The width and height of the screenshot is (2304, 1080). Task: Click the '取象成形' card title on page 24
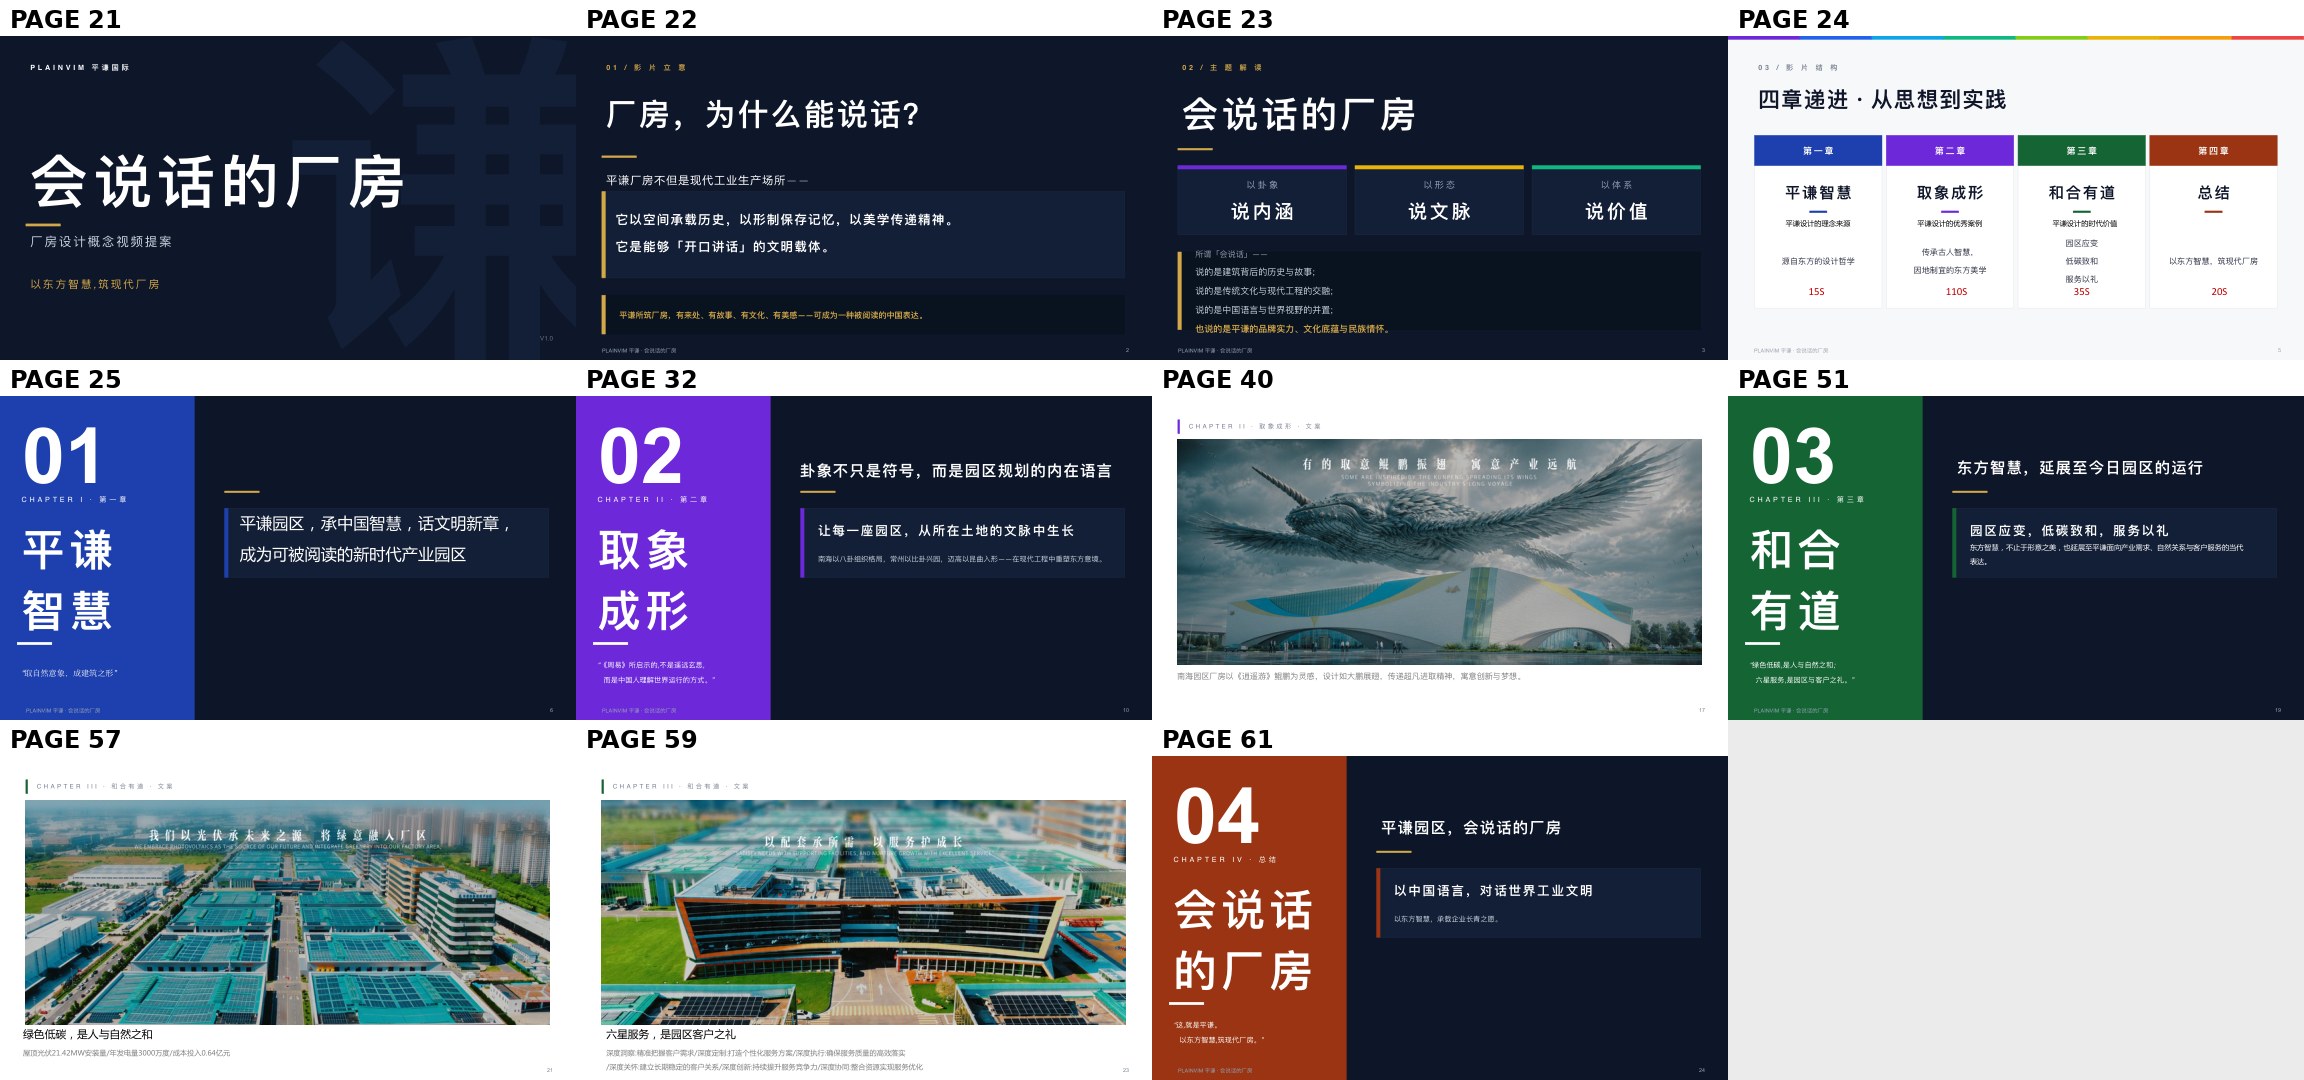point(1950,193)
